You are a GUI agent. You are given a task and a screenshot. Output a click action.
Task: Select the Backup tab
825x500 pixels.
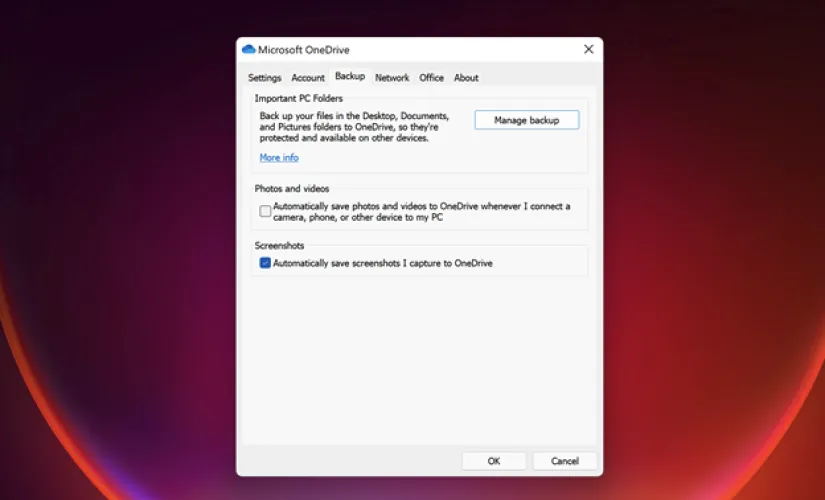[x=350, y=77]
